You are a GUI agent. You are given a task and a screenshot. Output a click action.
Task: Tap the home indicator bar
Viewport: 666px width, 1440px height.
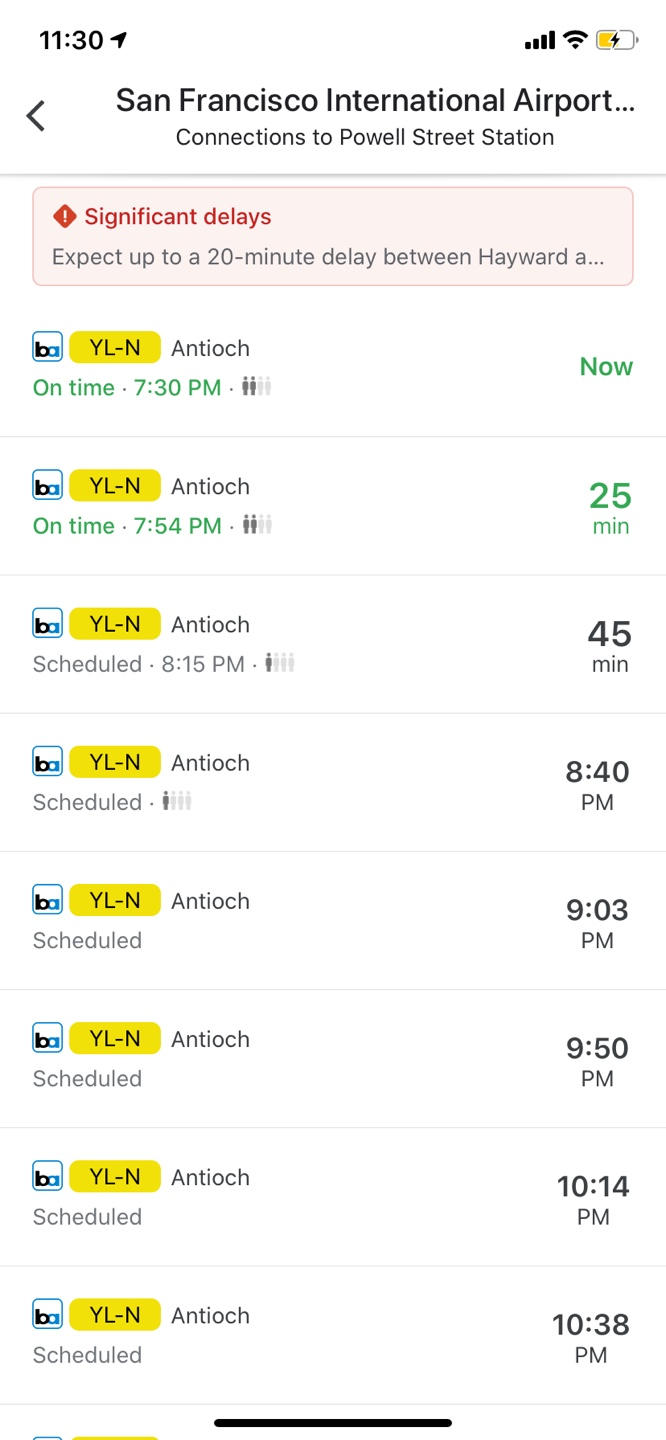click(333, 1423)
